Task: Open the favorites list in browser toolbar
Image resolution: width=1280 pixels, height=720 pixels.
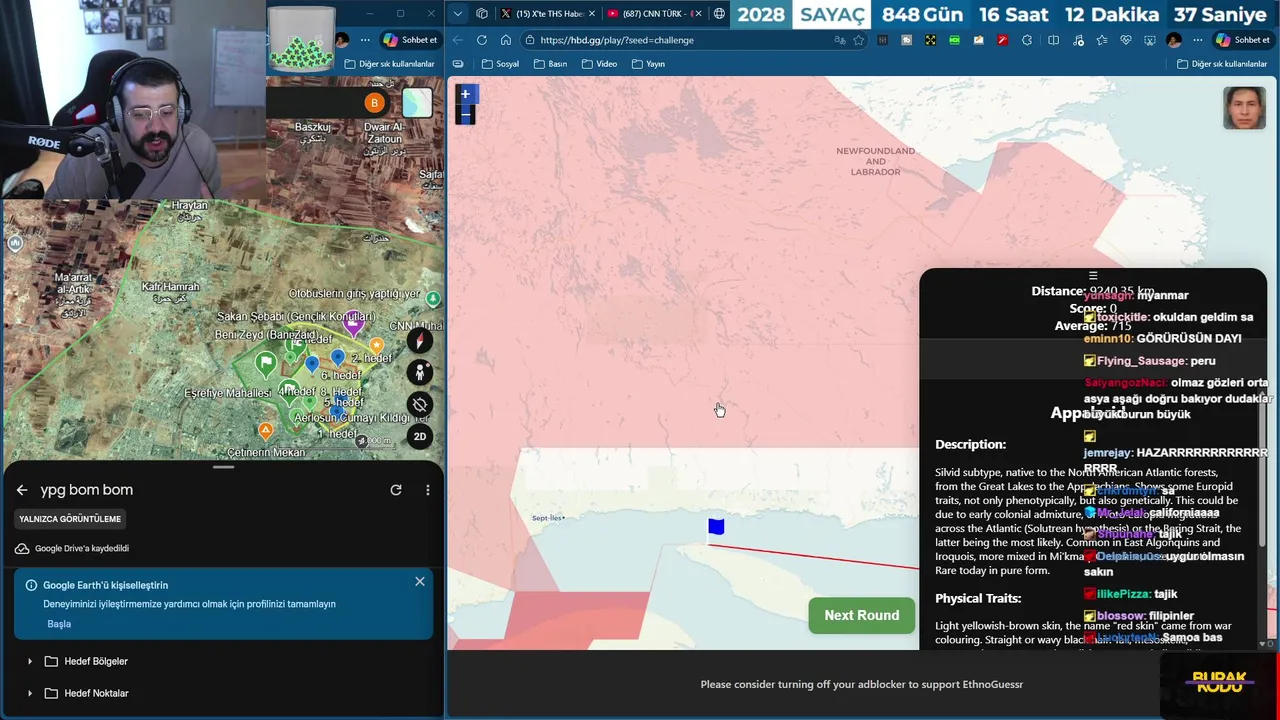Action: click(1101, 40)
